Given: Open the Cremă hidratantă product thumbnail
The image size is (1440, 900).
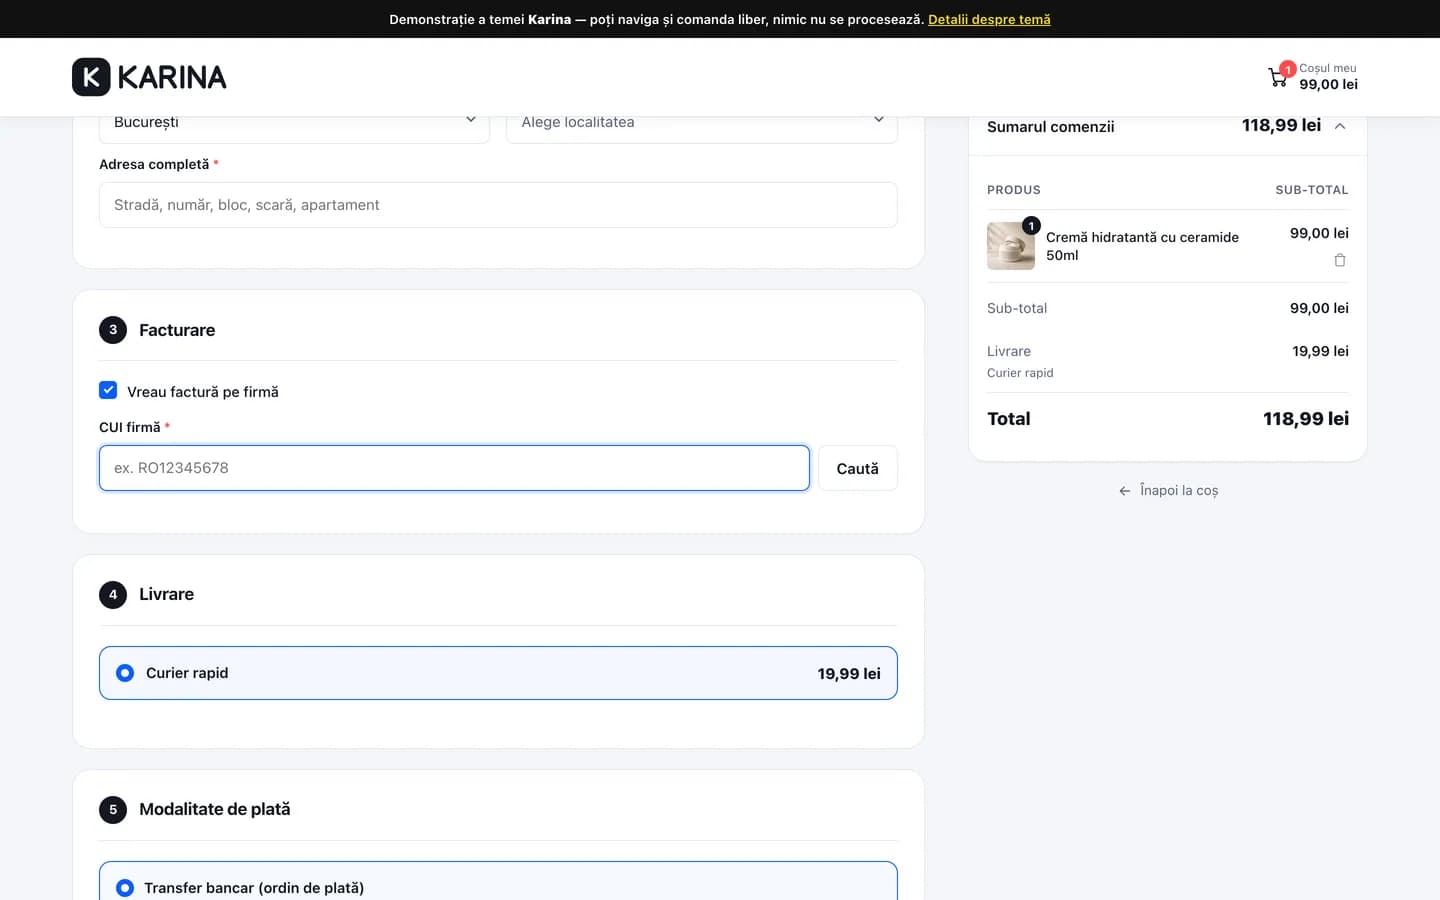Looking at the screenshot, I should (x=1011, y=246).
